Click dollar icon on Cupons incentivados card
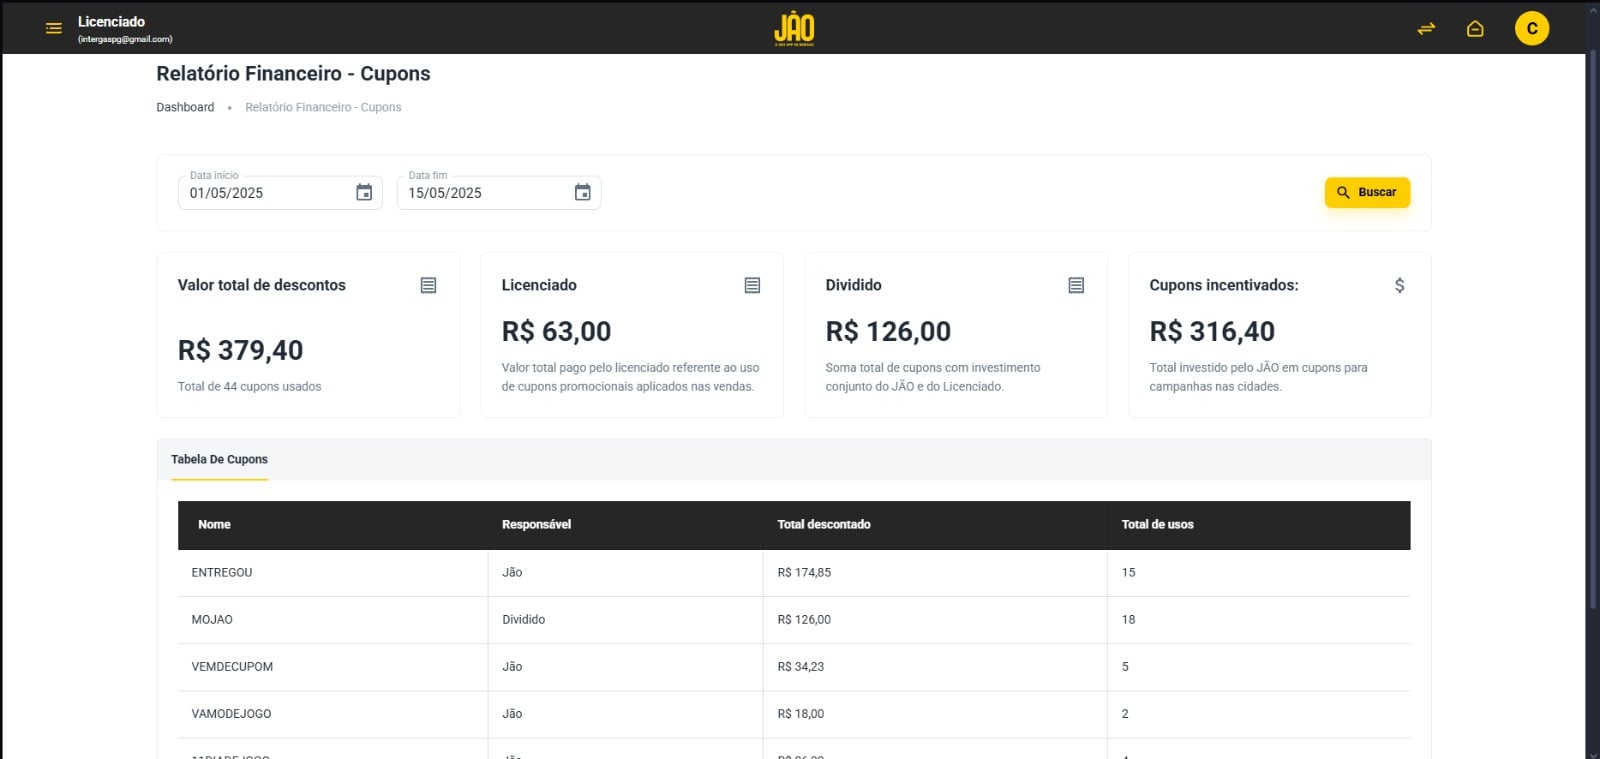1600x759 pixels. (x=1399, y=285)
